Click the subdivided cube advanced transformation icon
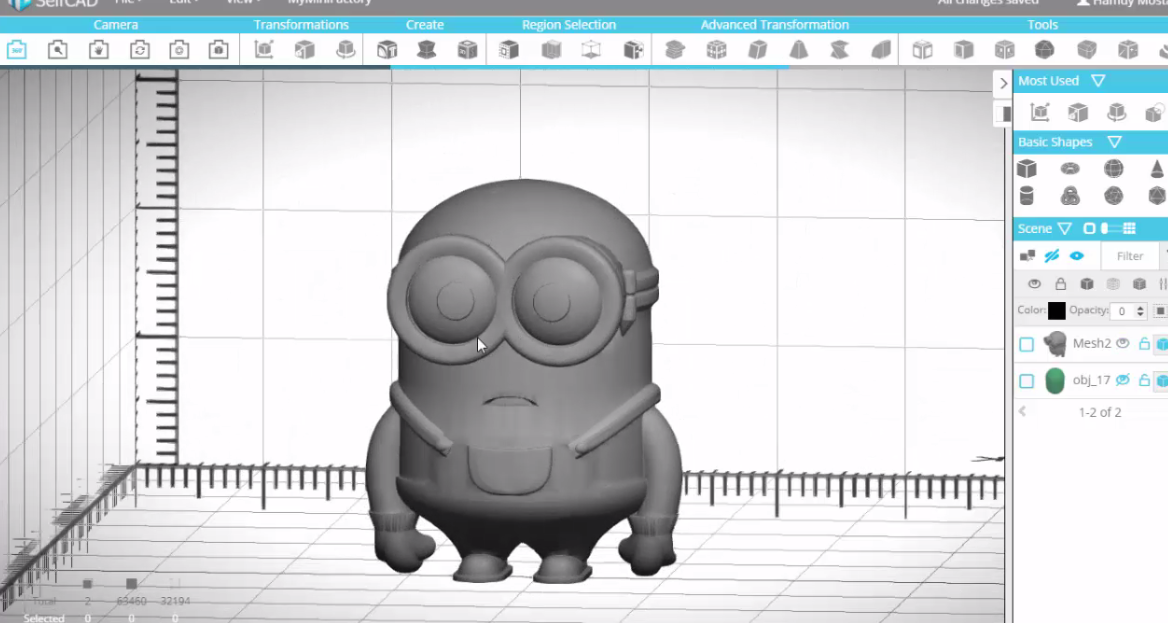The height and width of the screenshot is (623, 1168). [717, 50]
